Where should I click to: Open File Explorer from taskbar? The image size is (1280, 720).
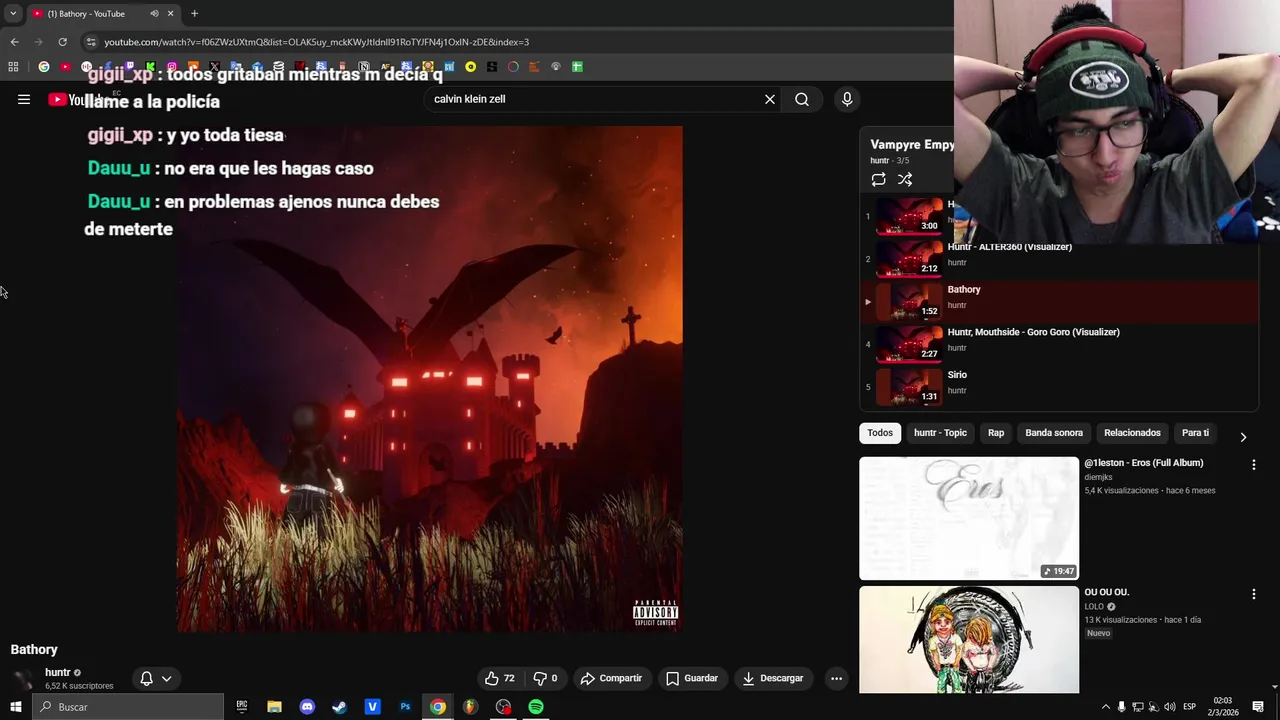click(274, 707)
